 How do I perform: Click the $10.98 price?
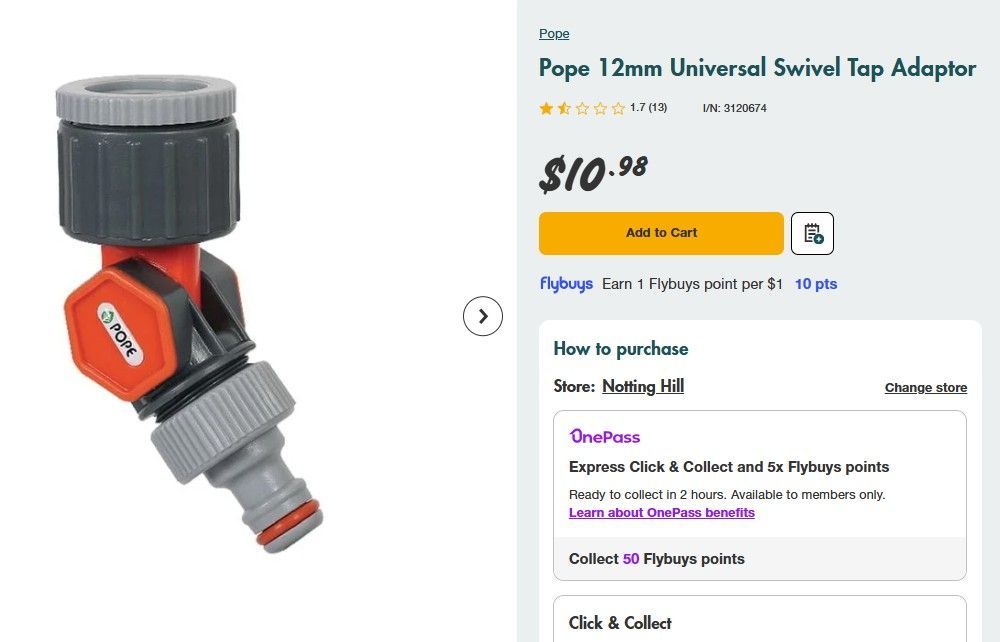coord(593,173)
